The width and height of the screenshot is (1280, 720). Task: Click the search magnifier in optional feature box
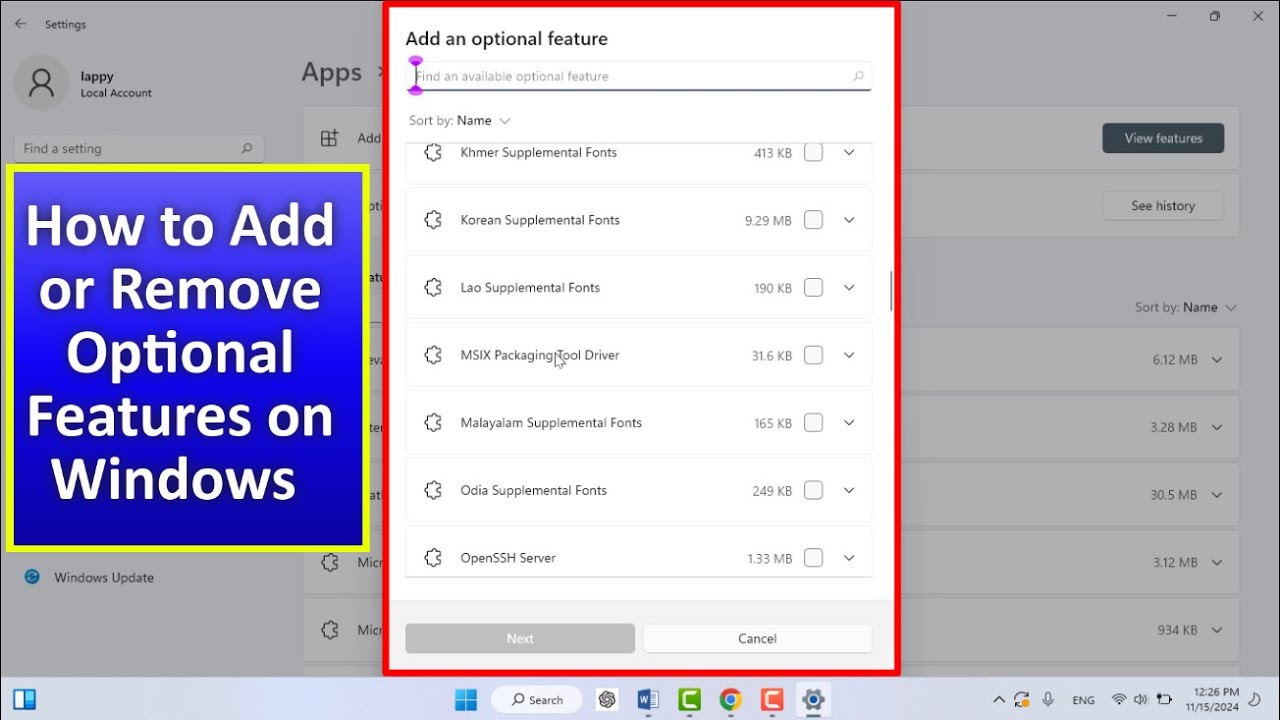coord(858,76)
